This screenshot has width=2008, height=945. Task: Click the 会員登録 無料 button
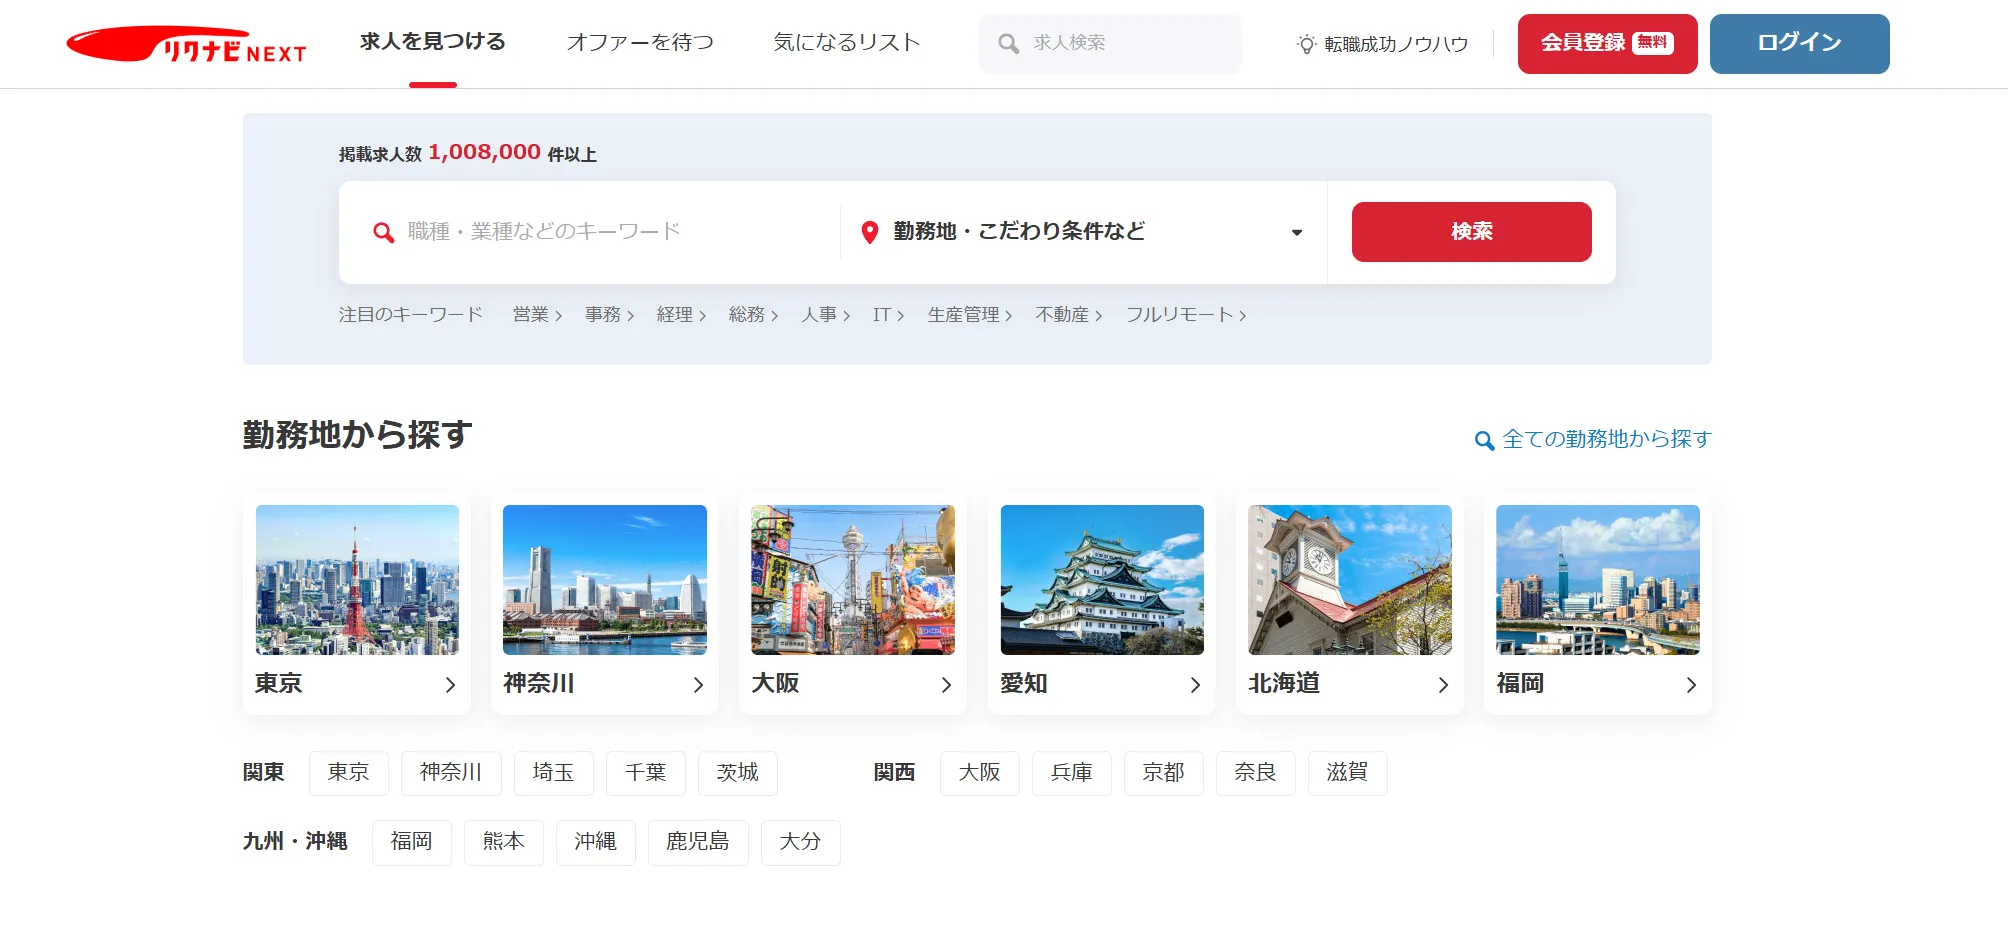pyautogui.click(x=1607, y=44)
